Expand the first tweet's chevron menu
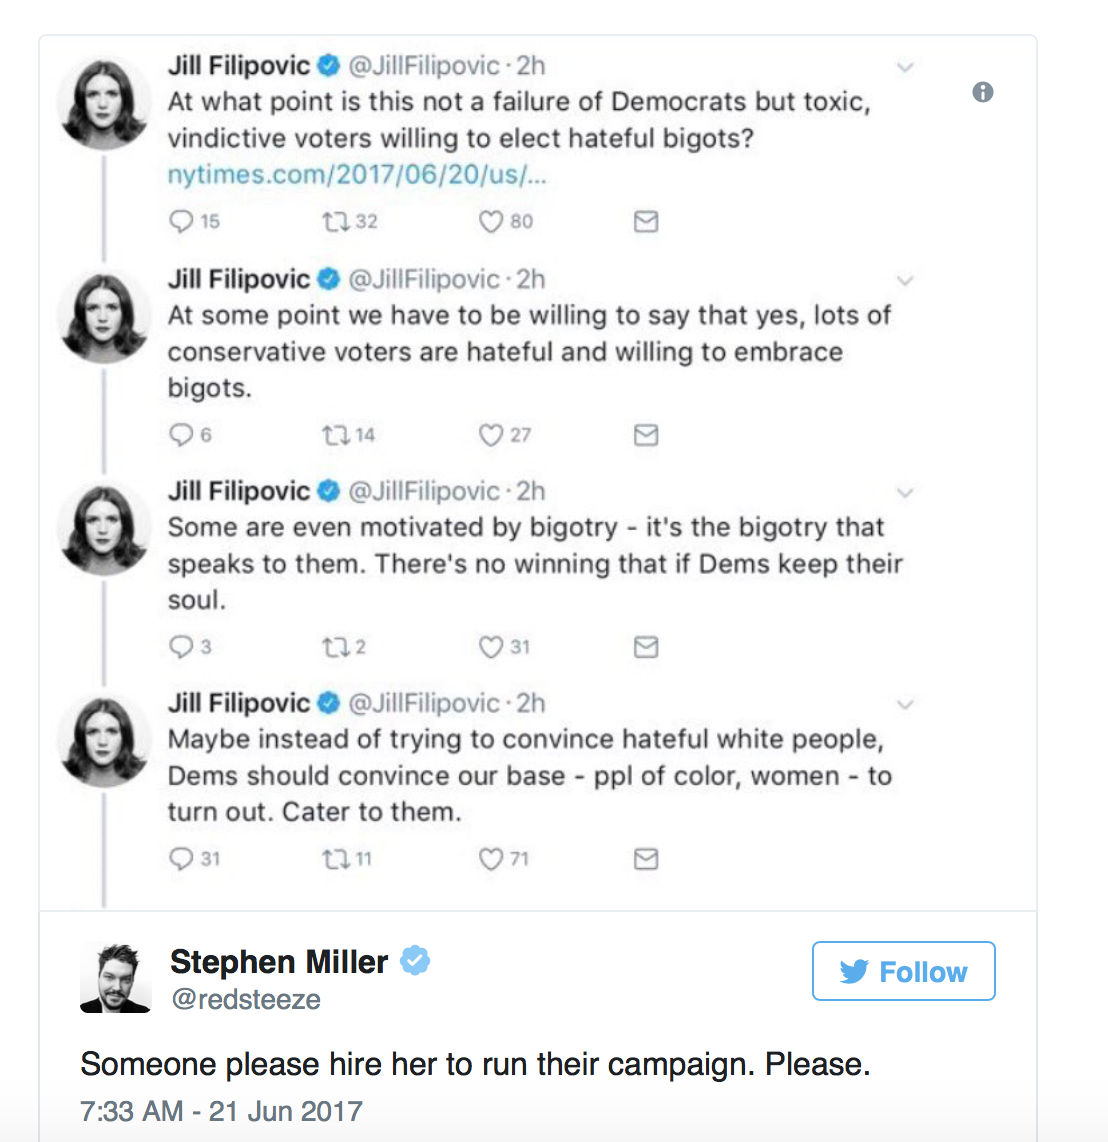 [905, 67]
